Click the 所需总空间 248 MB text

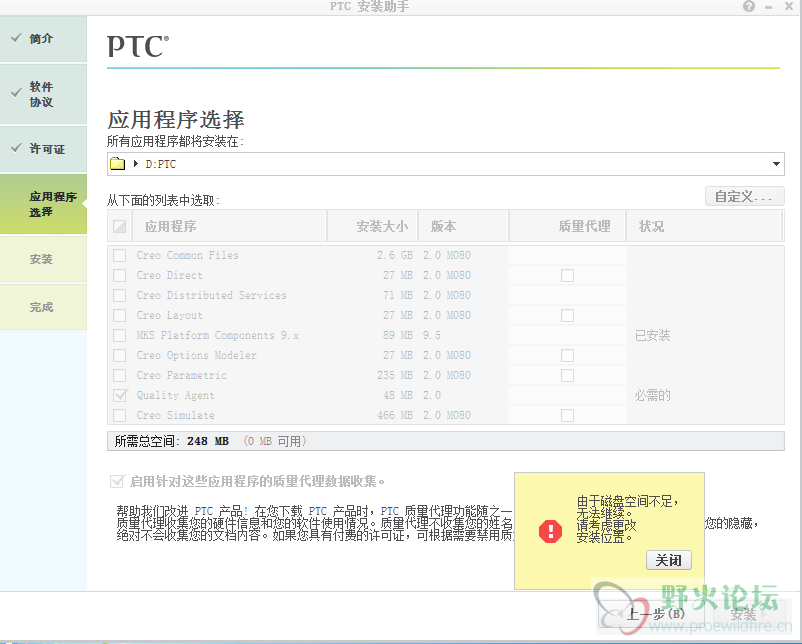pos(172,441)
